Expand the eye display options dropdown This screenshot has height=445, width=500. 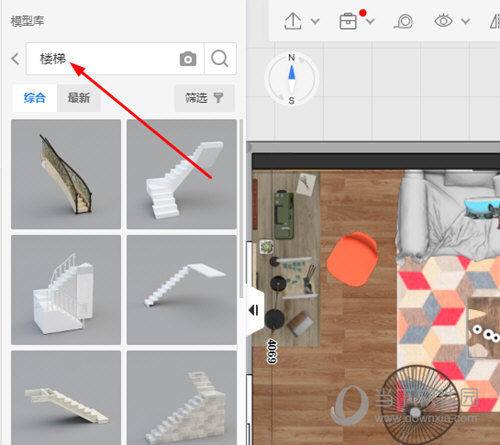point(466,22)
